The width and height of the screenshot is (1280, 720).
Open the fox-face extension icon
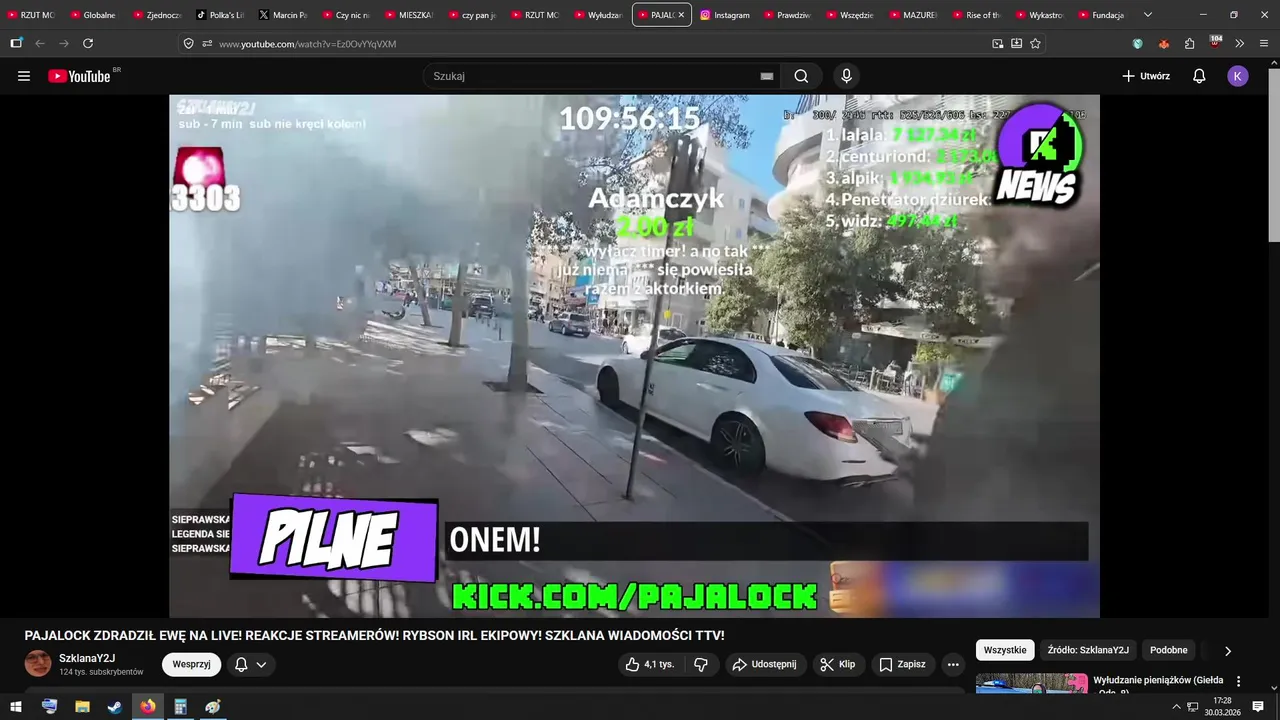pos(1163,44)
